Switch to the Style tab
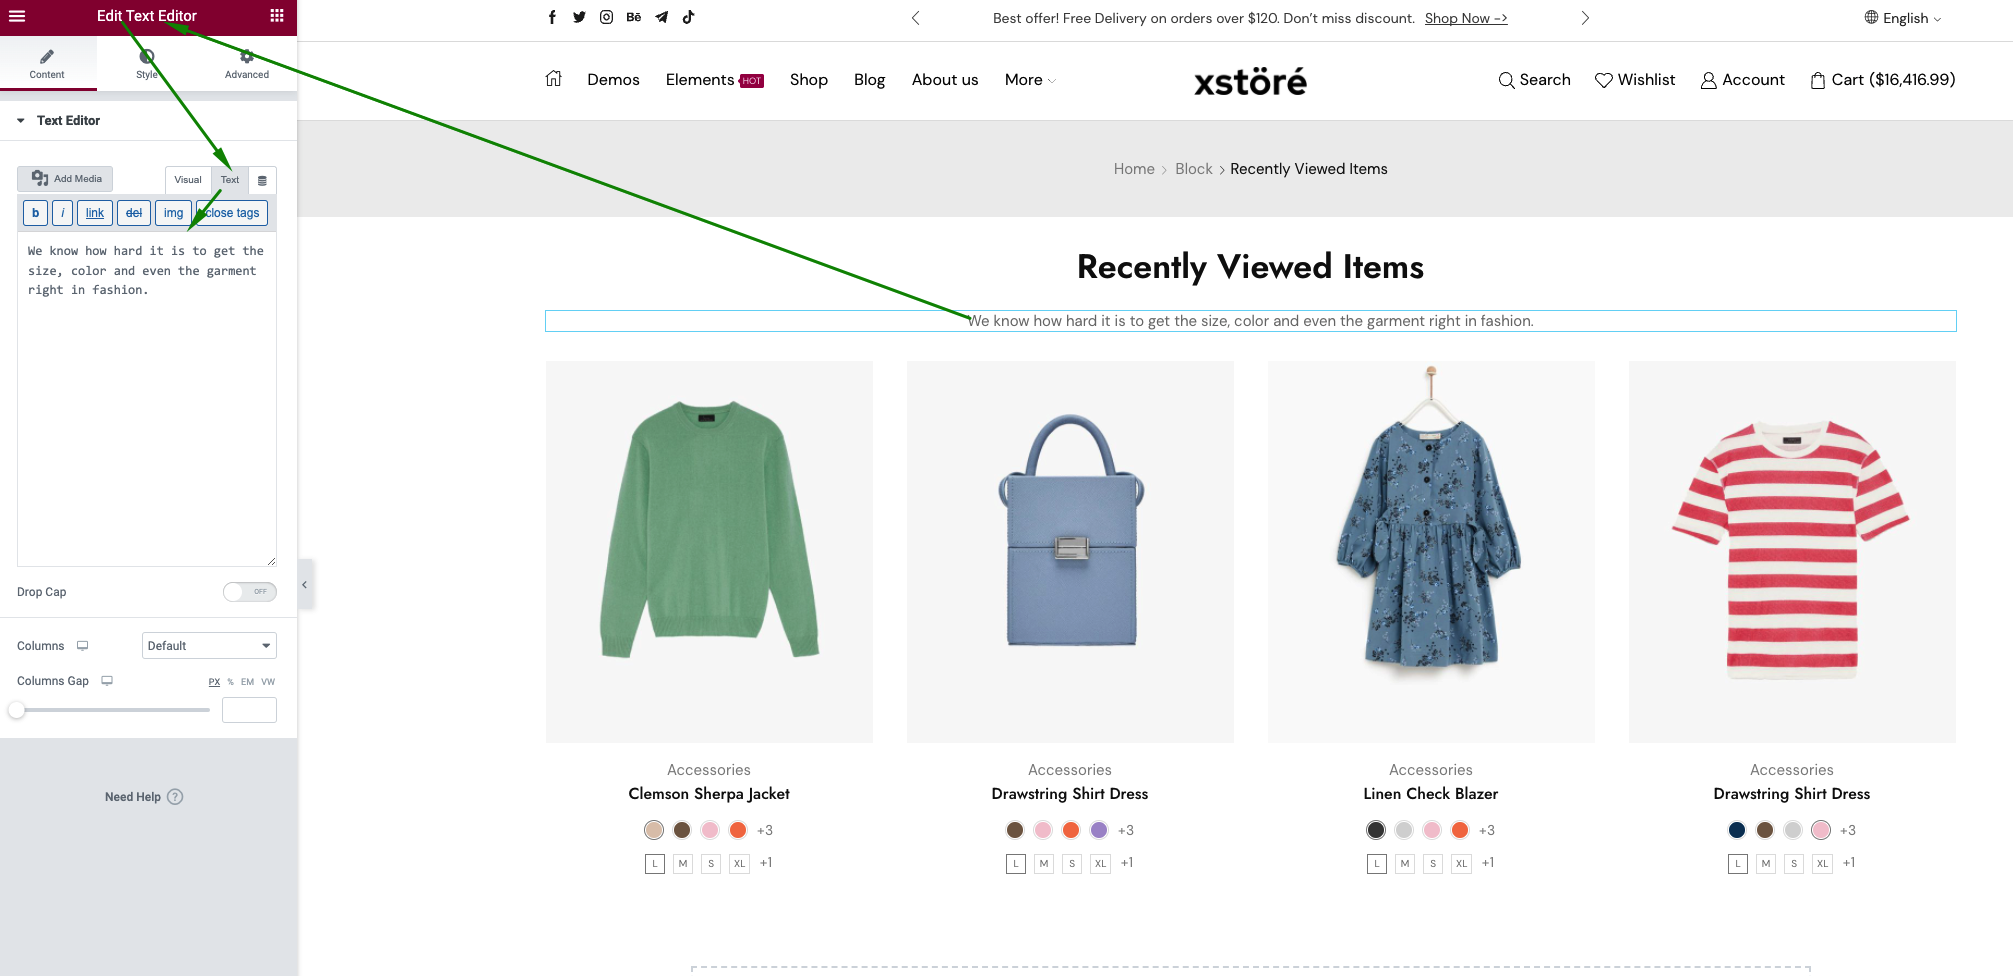 [147, 63]
